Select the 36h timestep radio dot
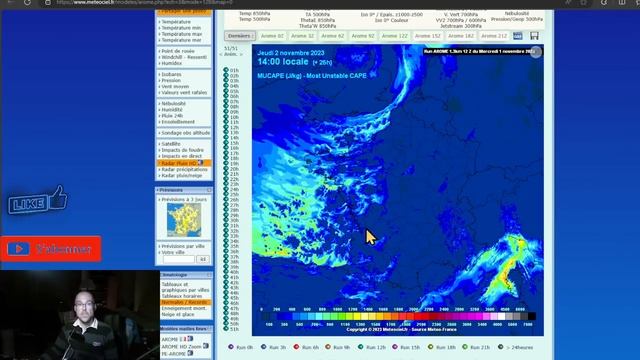 (226, 251)
